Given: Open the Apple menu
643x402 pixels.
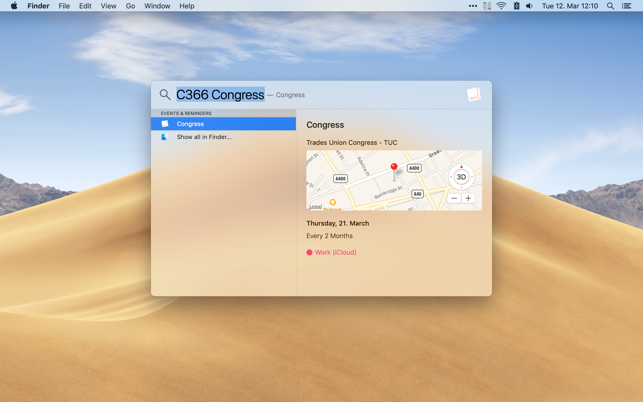Looking at the screenshot, I should point(14,6).
